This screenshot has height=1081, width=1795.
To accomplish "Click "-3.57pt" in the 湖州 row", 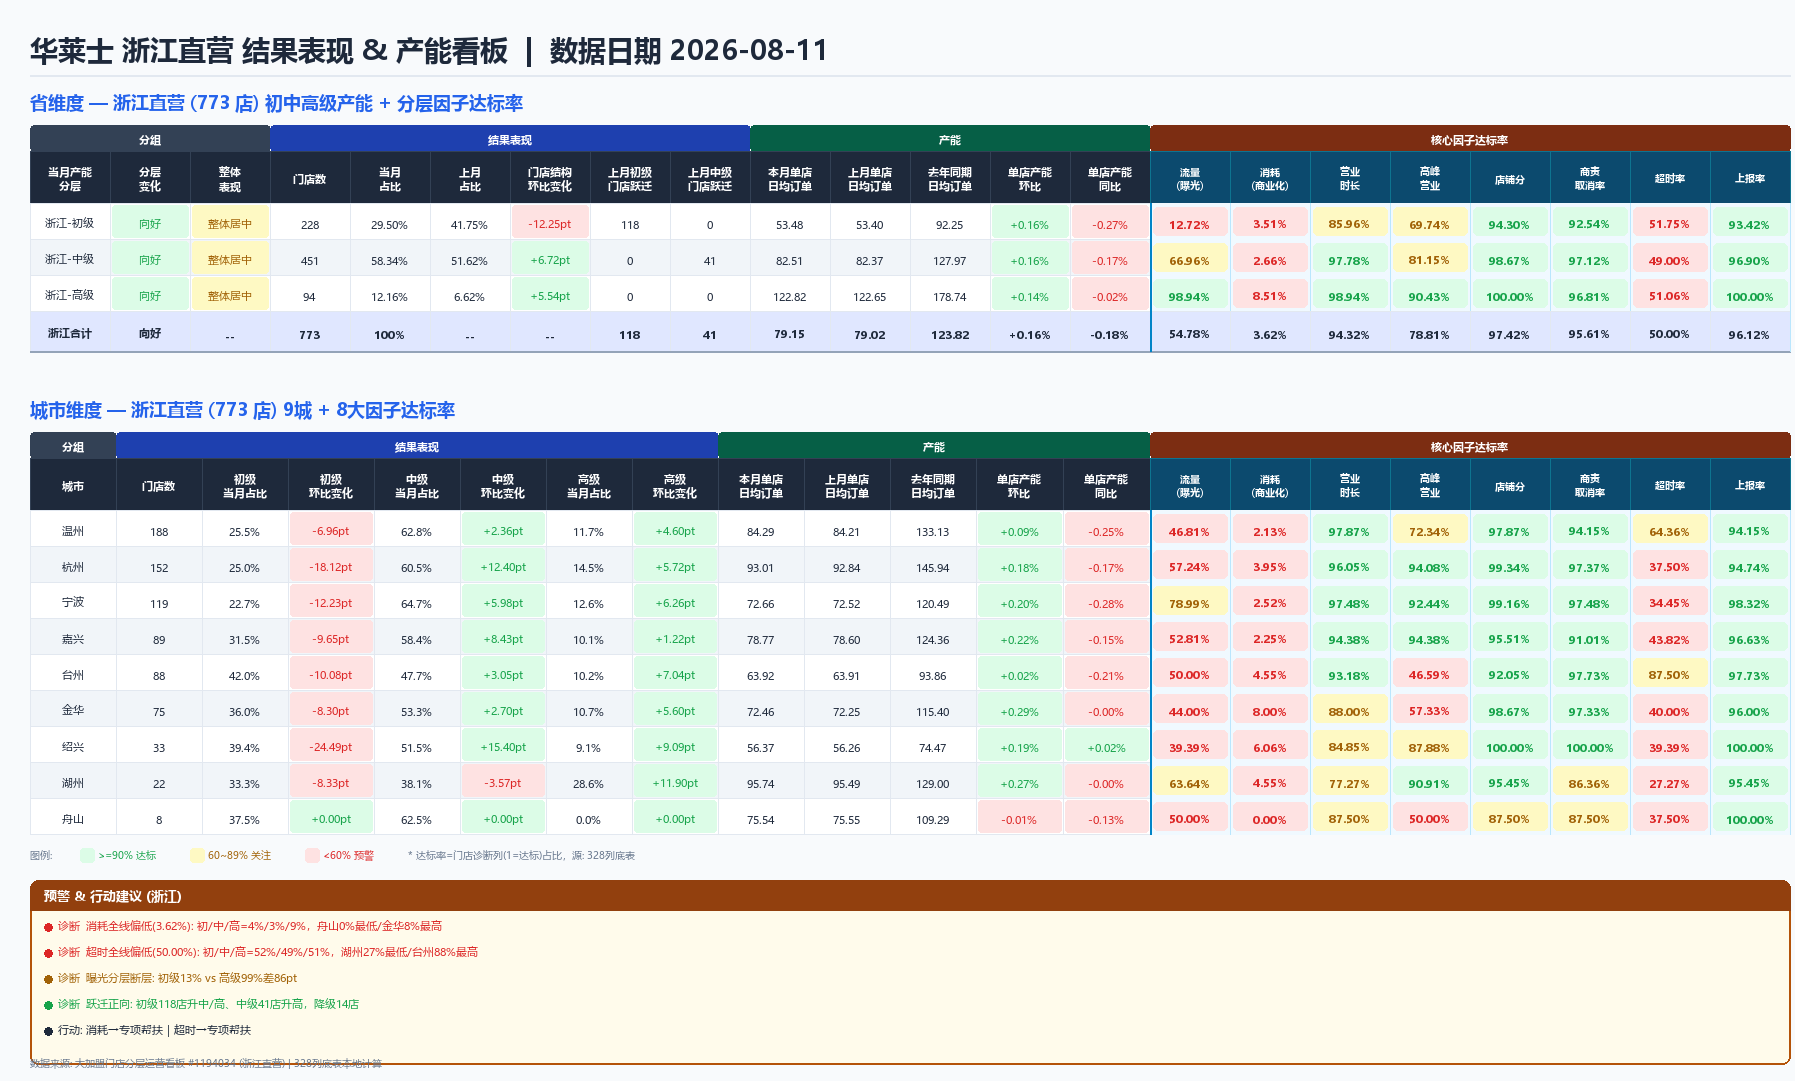I will (503, 783).
